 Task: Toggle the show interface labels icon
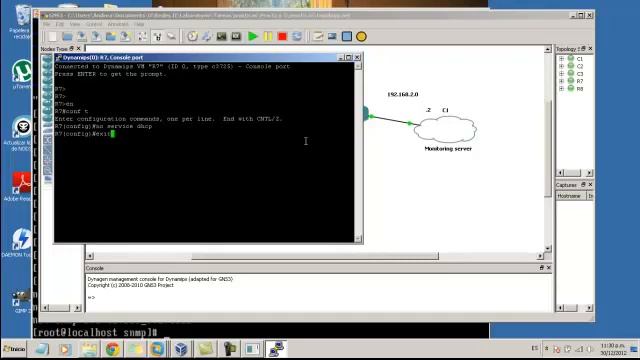pos(142,37)
